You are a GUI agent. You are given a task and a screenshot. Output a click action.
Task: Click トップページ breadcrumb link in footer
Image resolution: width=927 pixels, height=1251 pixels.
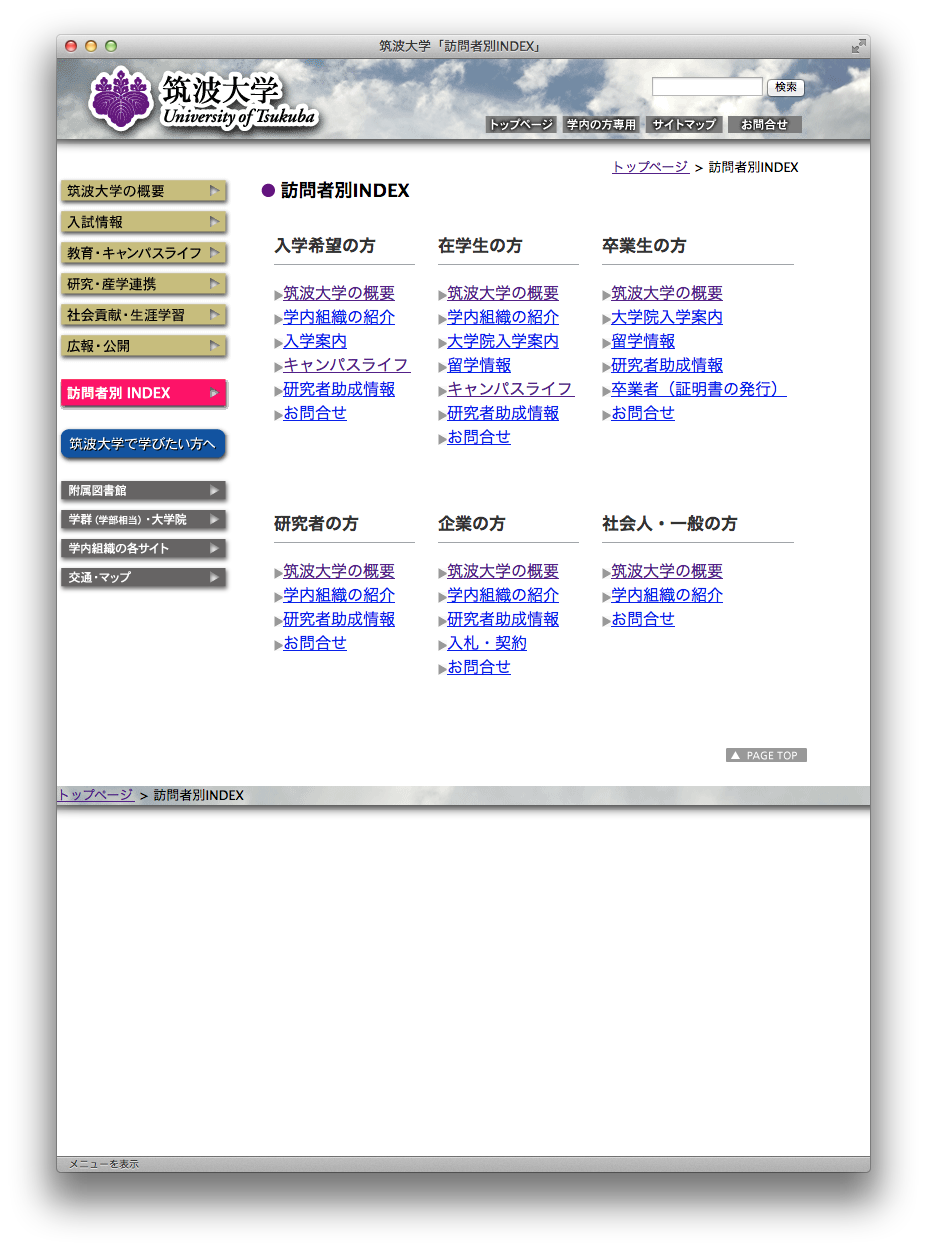96,795
